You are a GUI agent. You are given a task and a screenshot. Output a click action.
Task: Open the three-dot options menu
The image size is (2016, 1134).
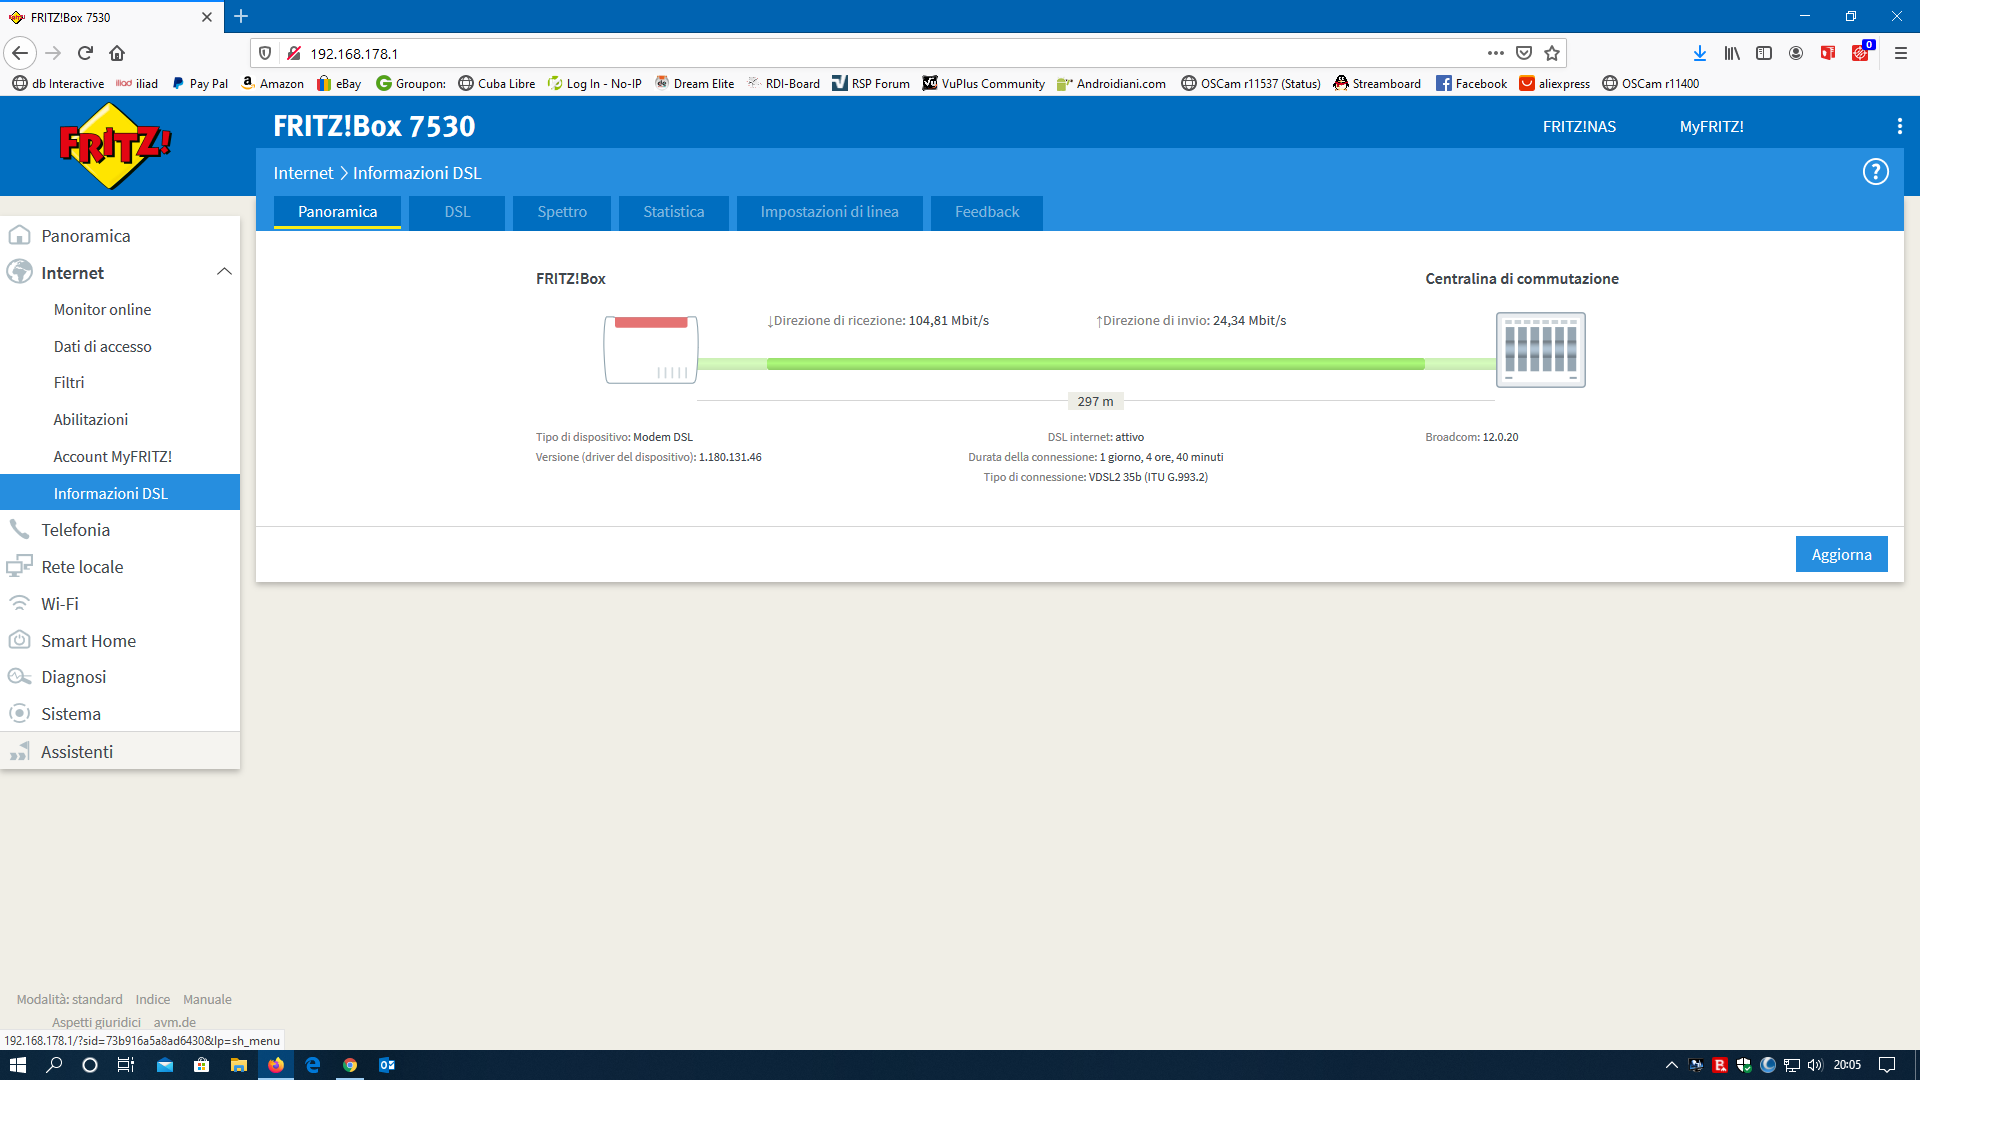click(1899, 126)
